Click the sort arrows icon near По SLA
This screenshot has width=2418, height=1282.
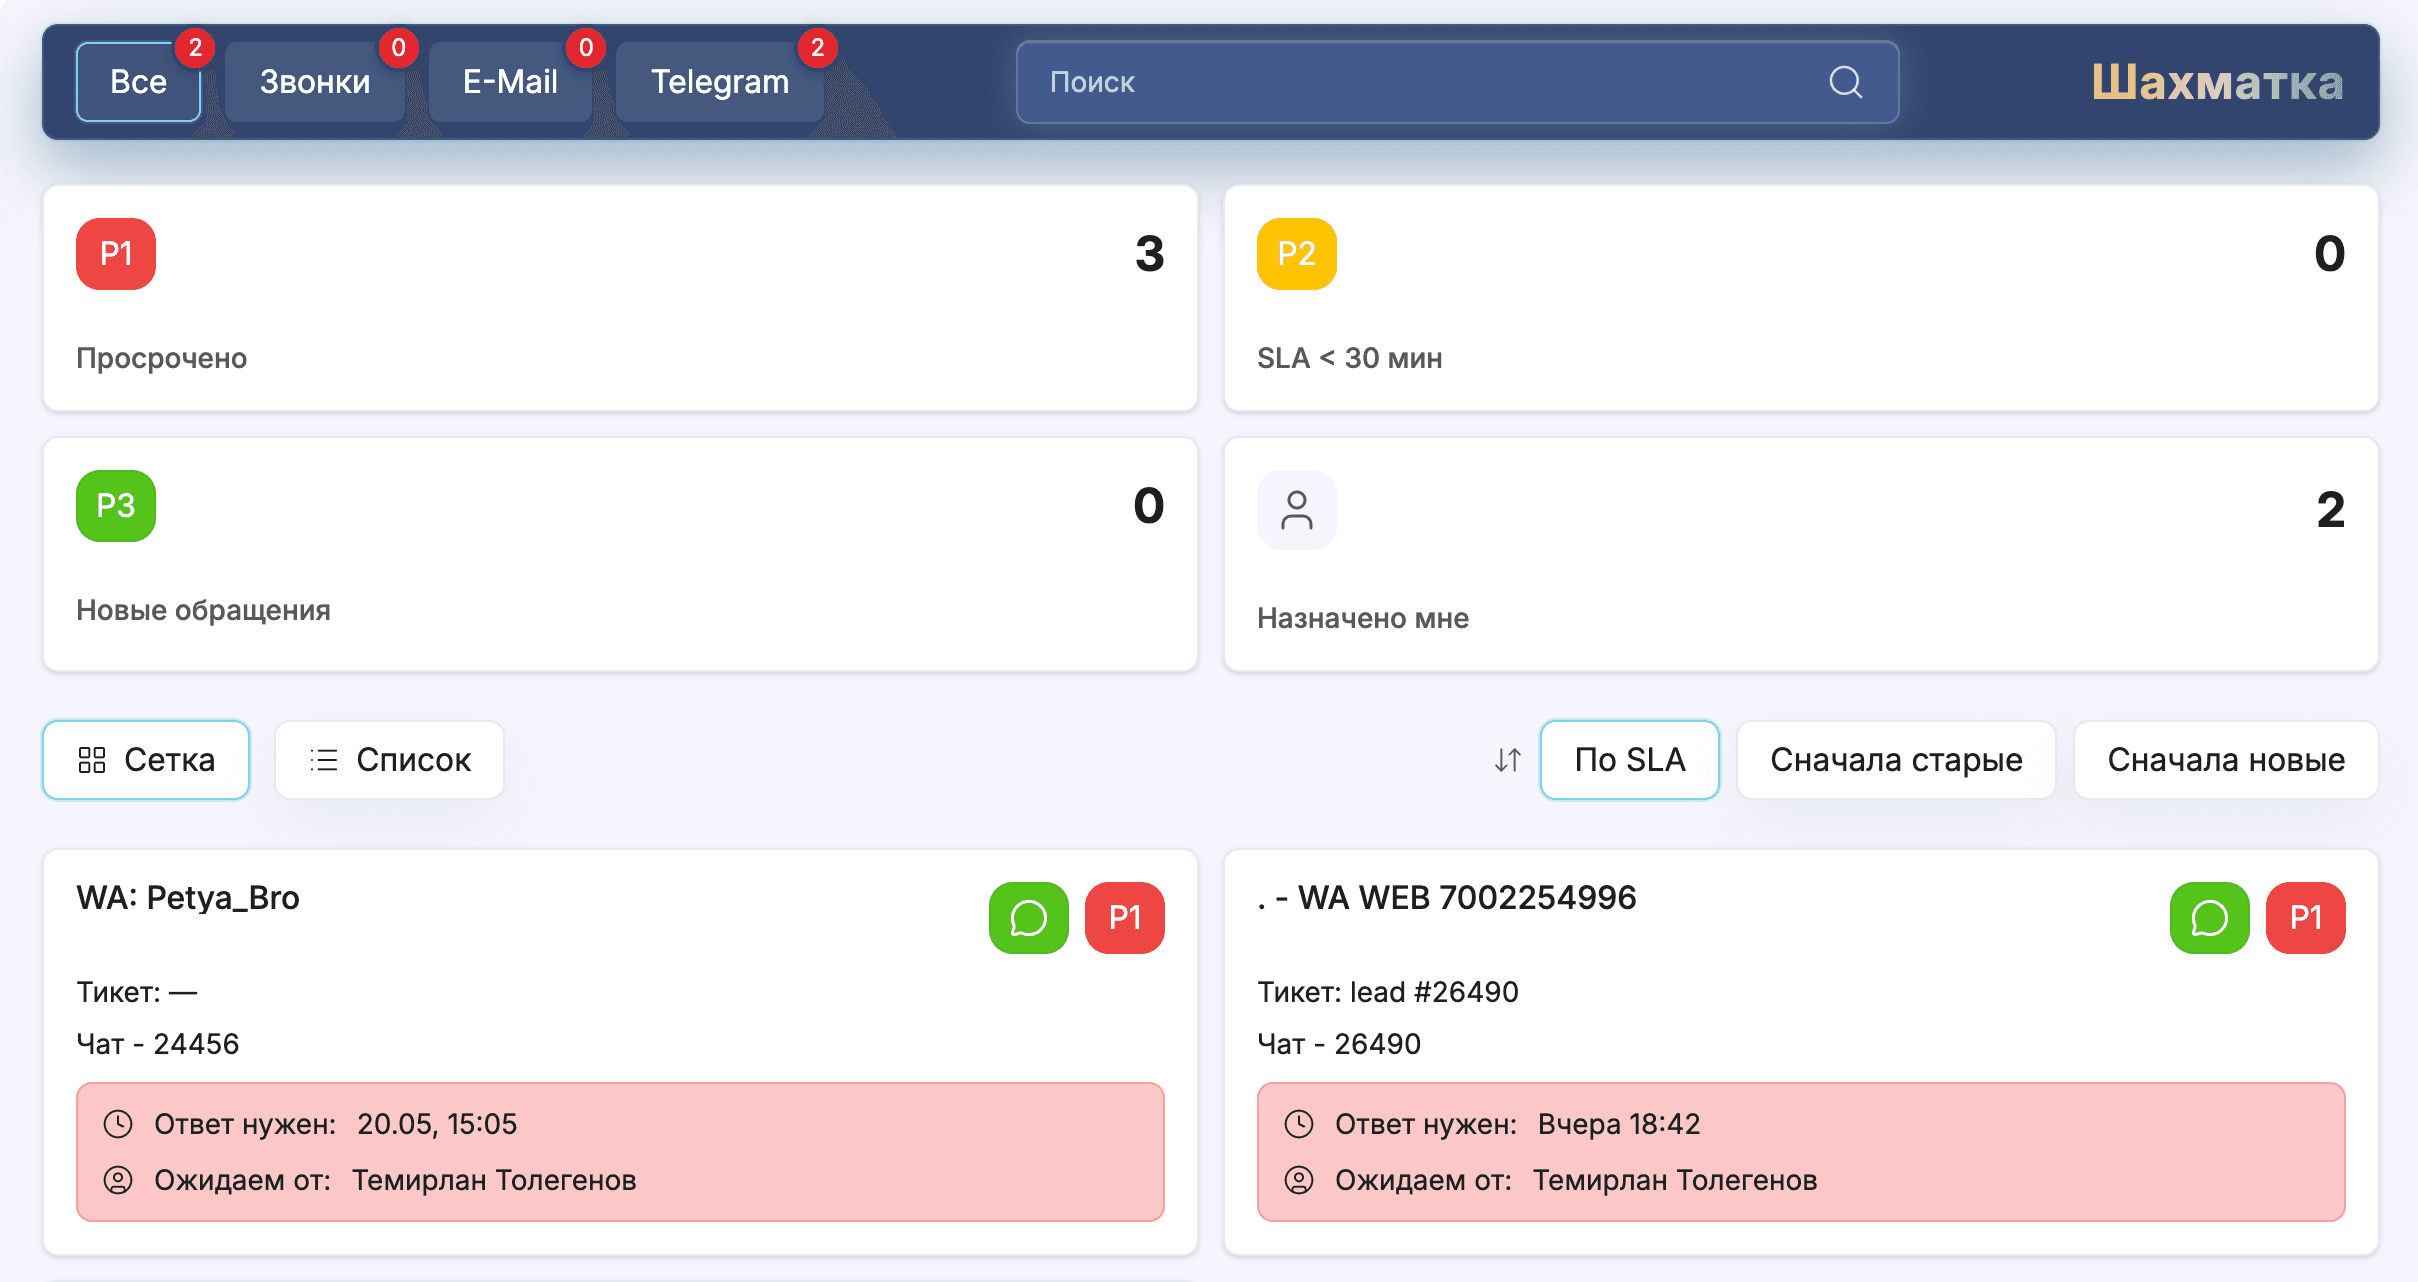(1507, 760)
